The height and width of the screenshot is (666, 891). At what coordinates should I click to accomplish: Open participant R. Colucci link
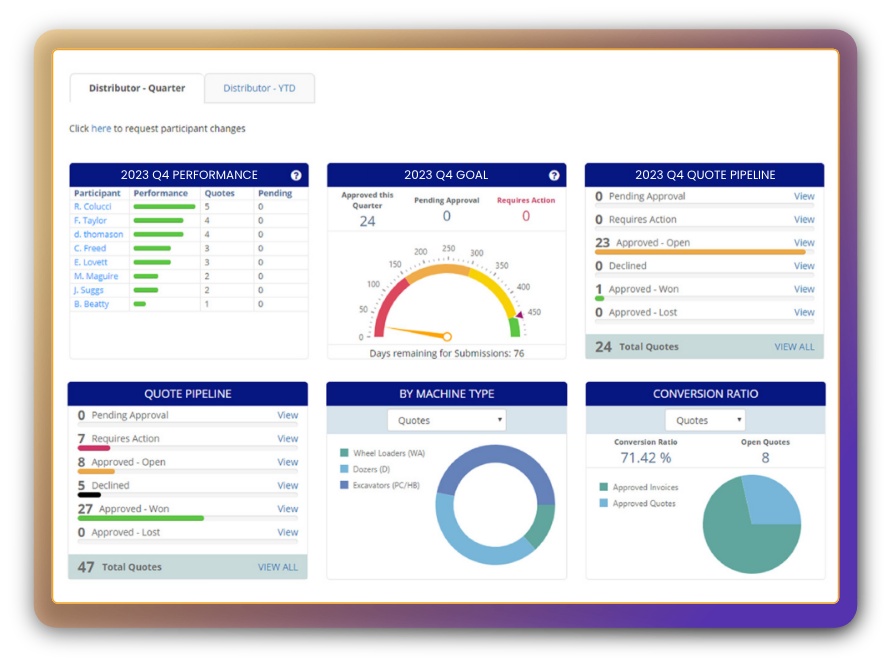pyautogui.click(x=92, y=207)
